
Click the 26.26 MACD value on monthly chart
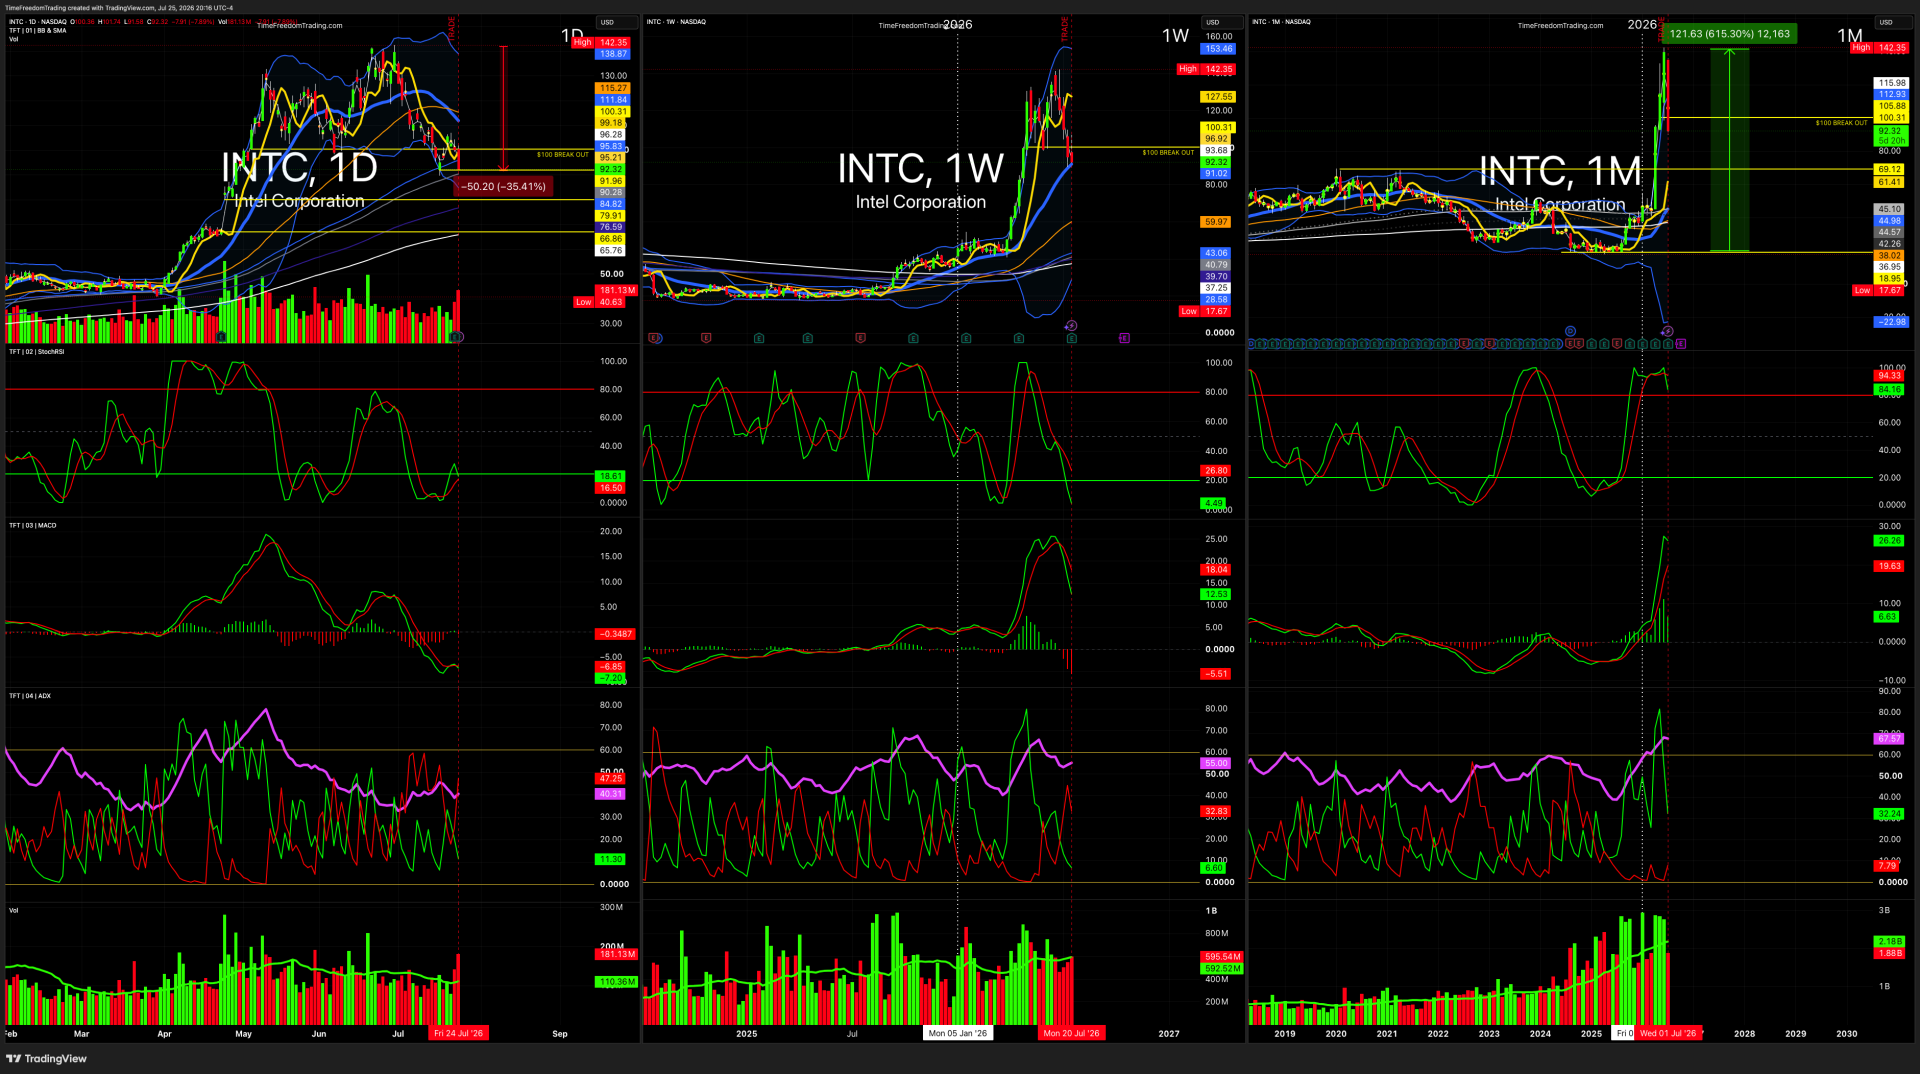point(1890,541)
